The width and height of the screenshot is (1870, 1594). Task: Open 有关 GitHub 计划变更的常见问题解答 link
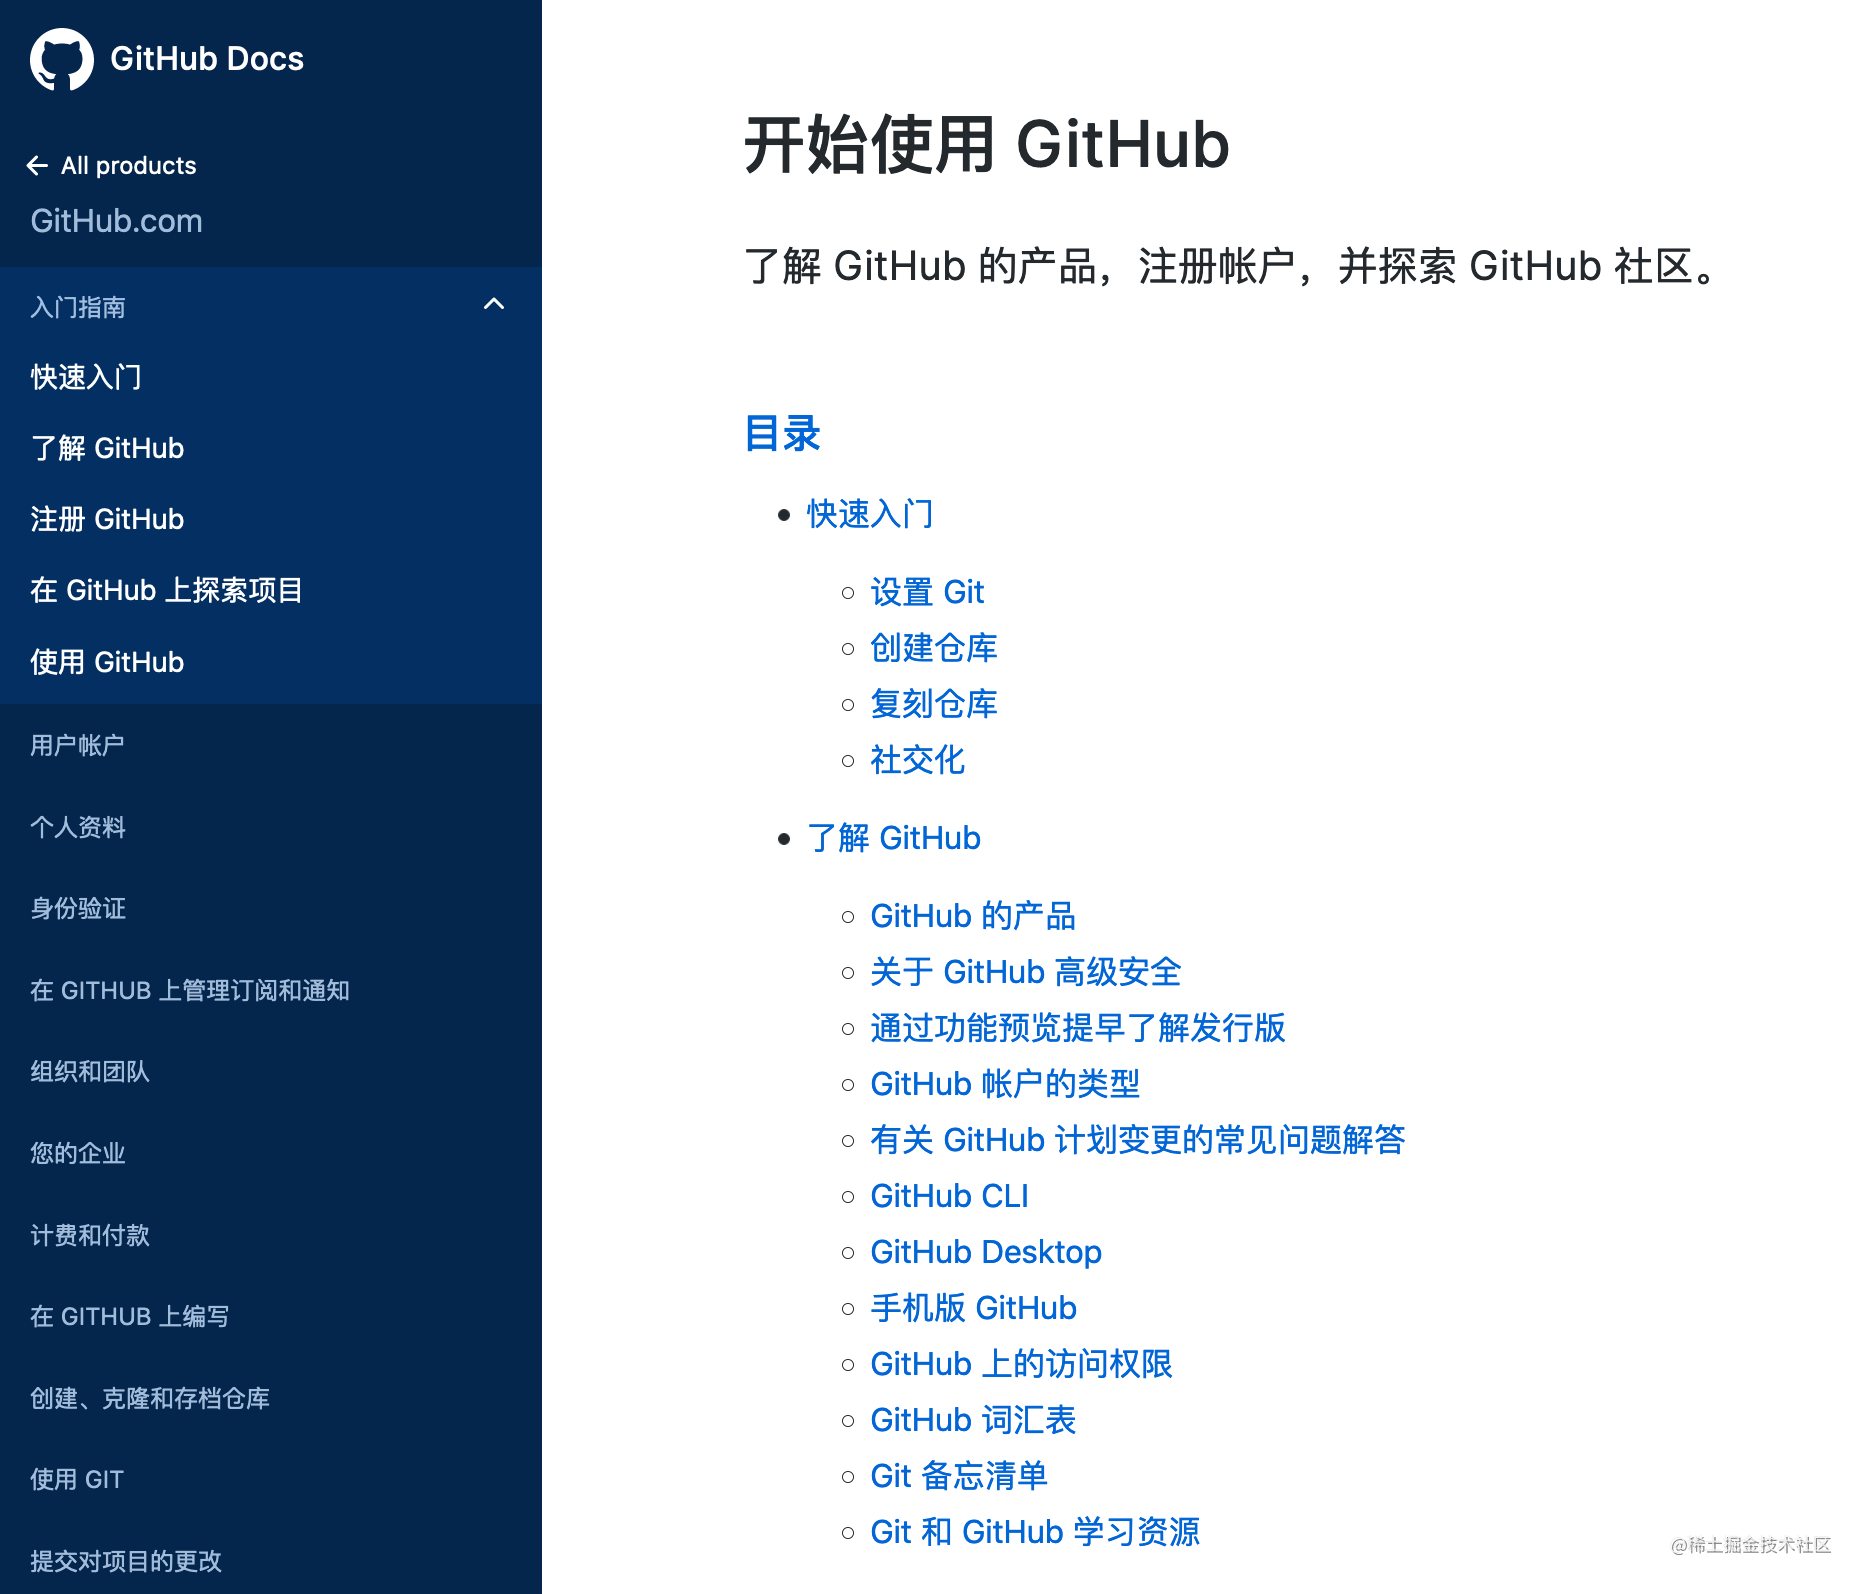point(1138,1140)
